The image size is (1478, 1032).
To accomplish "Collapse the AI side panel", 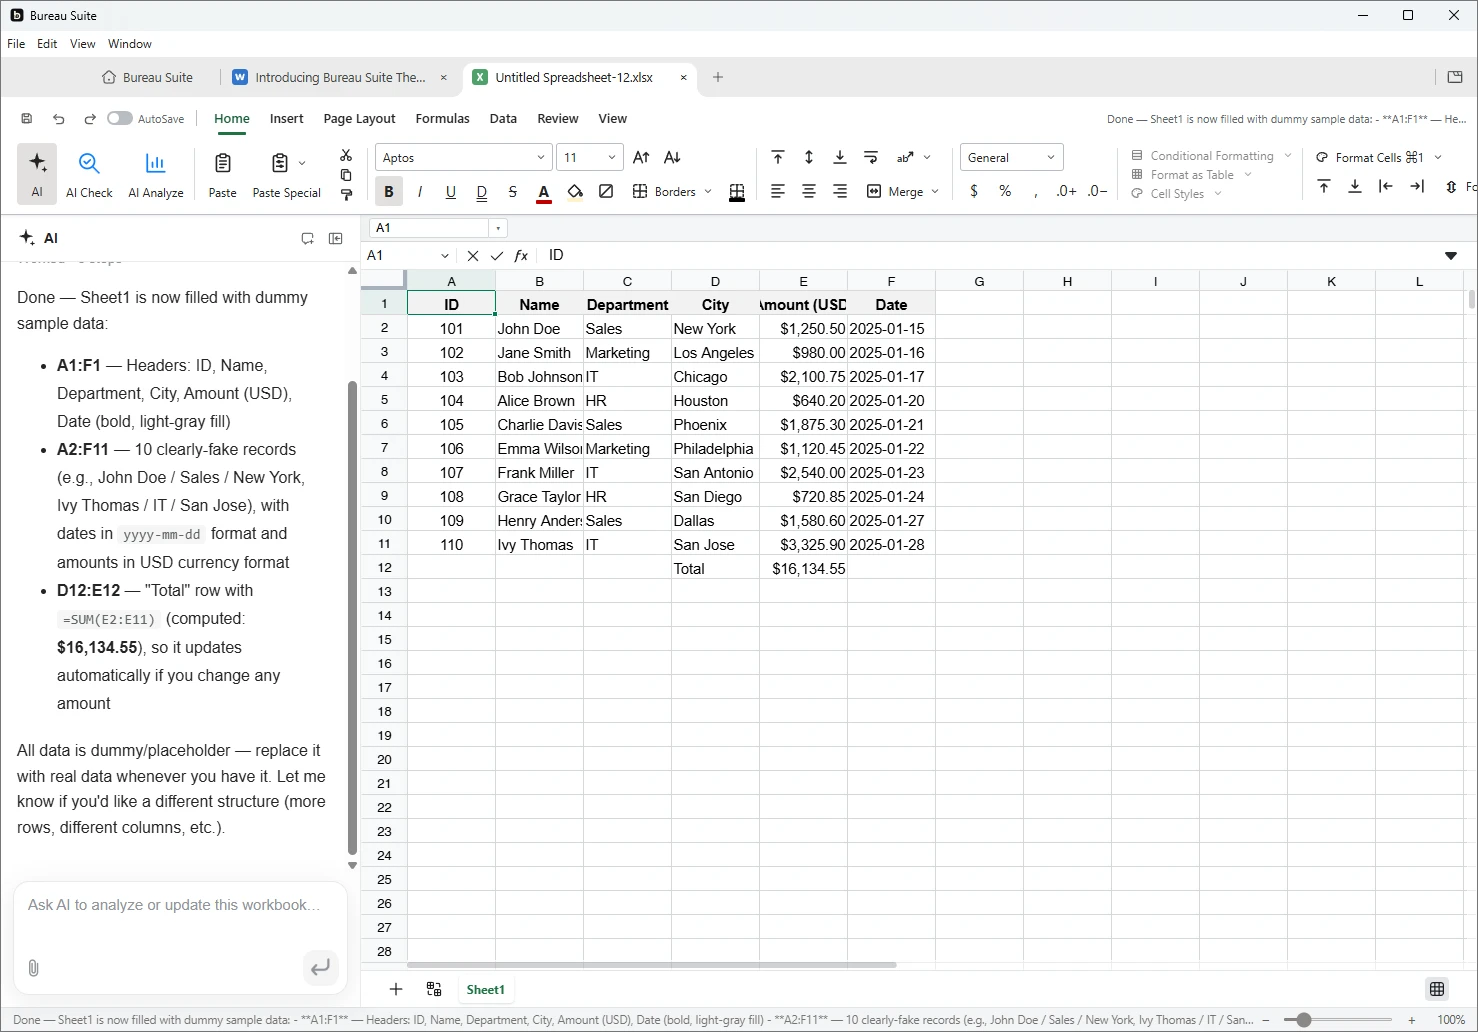I will (x=336, y=238).
